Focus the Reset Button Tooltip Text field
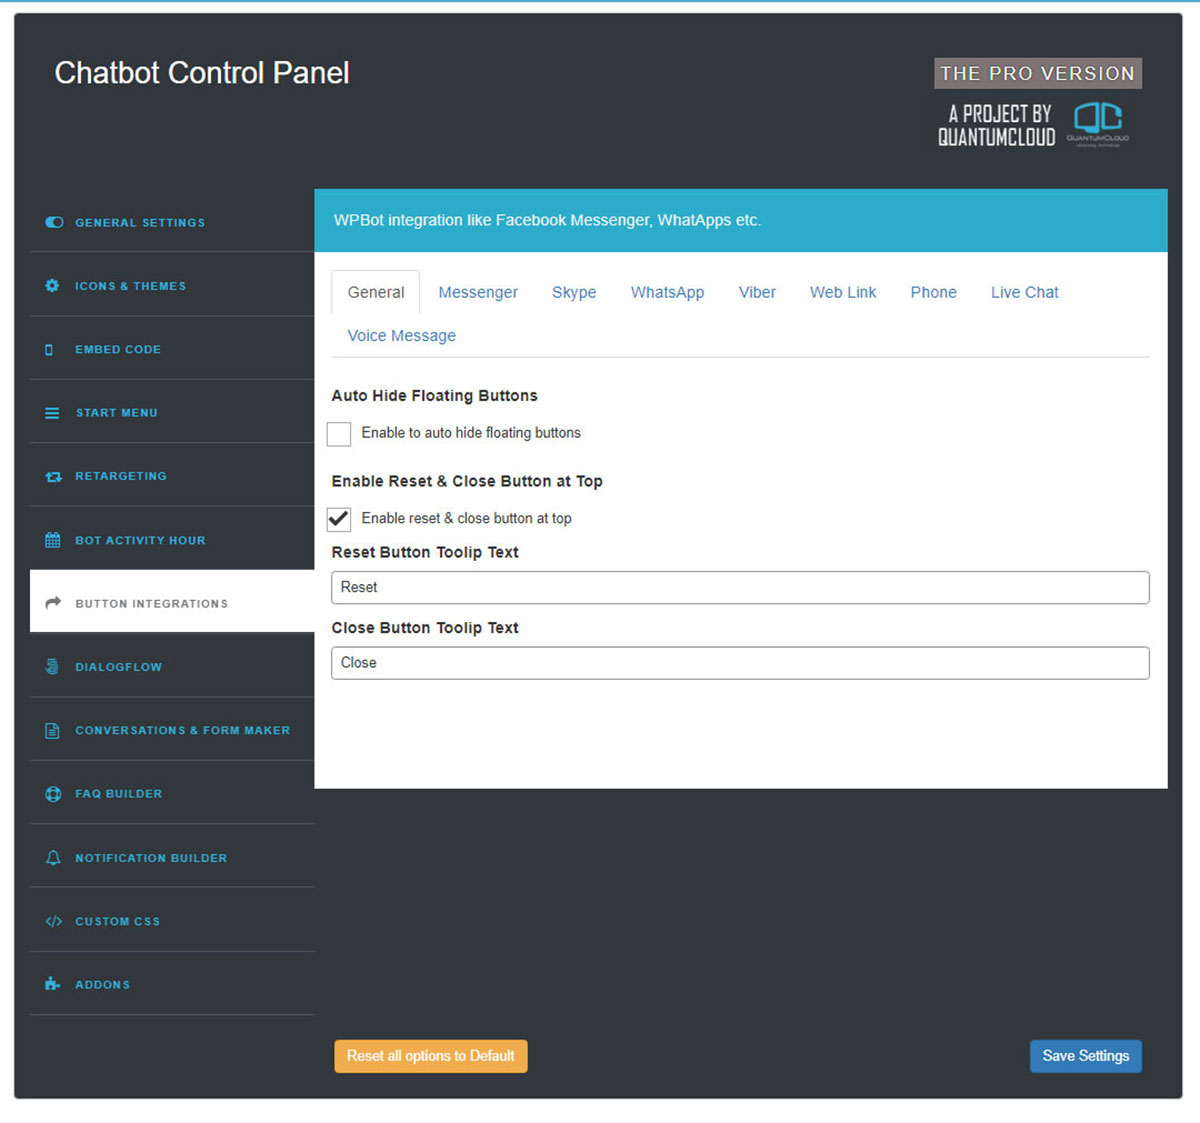Image resolution: width=1200 pixels, height=1123 pixels. pos(740,588)
